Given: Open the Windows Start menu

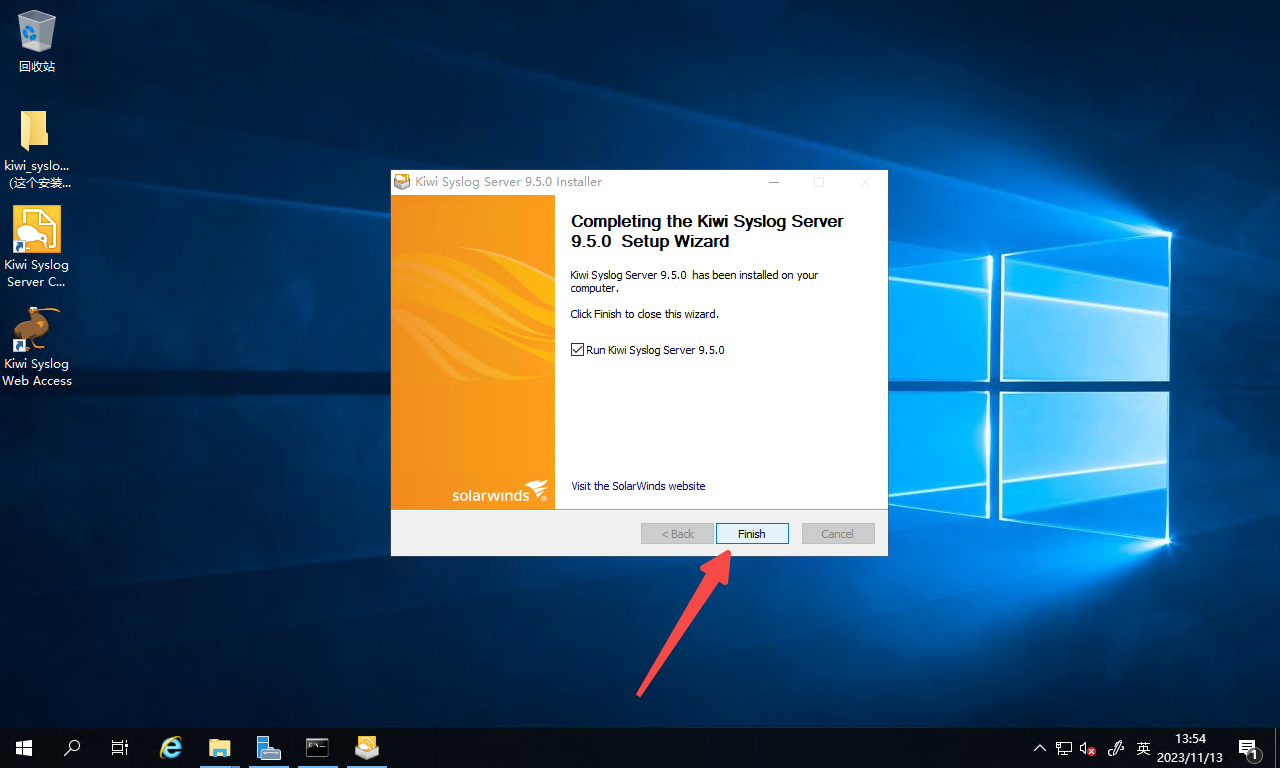Looking at the screenshot, I should pos(24,748).
